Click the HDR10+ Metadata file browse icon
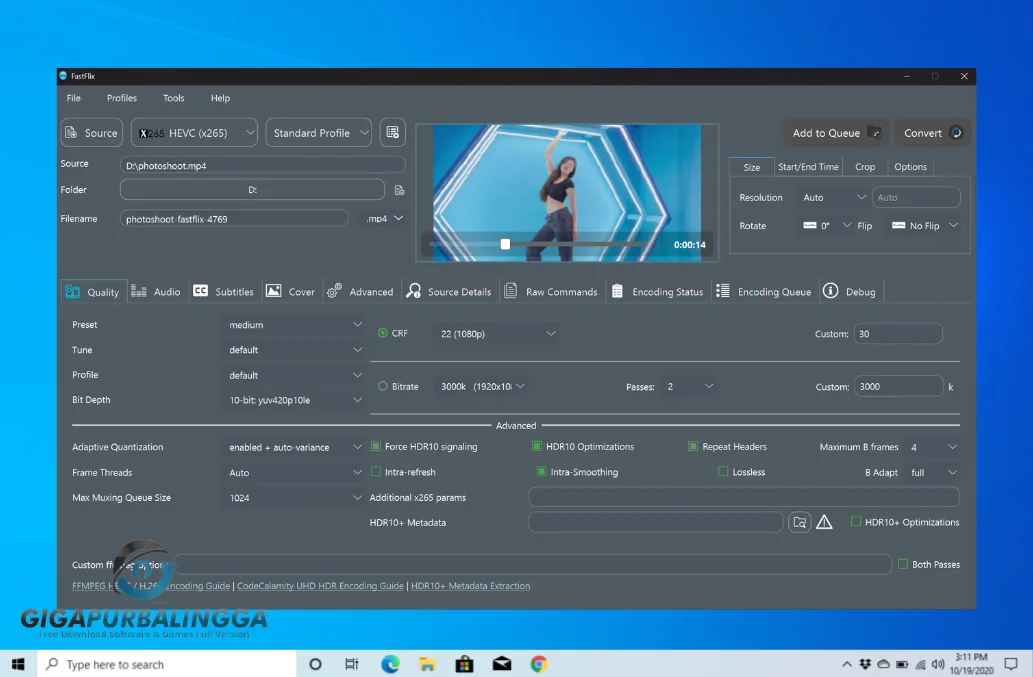This screenshot has width=1033, height=677. coord(799,522)
